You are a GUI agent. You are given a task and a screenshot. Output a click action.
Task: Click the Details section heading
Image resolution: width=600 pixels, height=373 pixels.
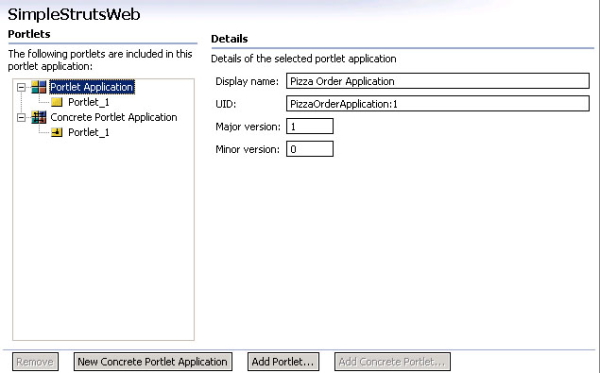230,39
